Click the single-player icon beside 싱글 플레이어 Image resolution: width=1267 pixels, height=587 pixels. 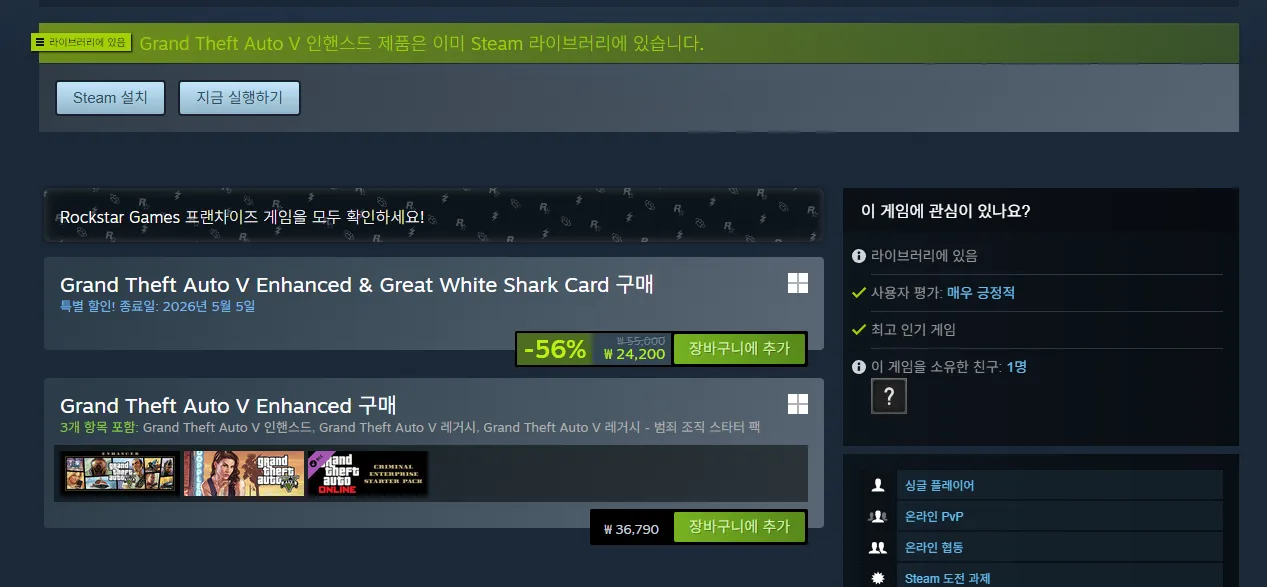click(x=878, y=485)
